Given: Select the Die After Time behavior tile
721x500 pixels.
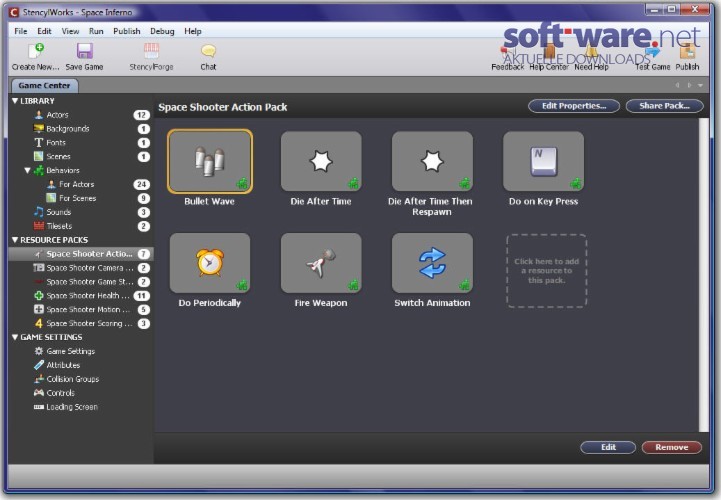Looking at the screenshot, I should (321, 161).
